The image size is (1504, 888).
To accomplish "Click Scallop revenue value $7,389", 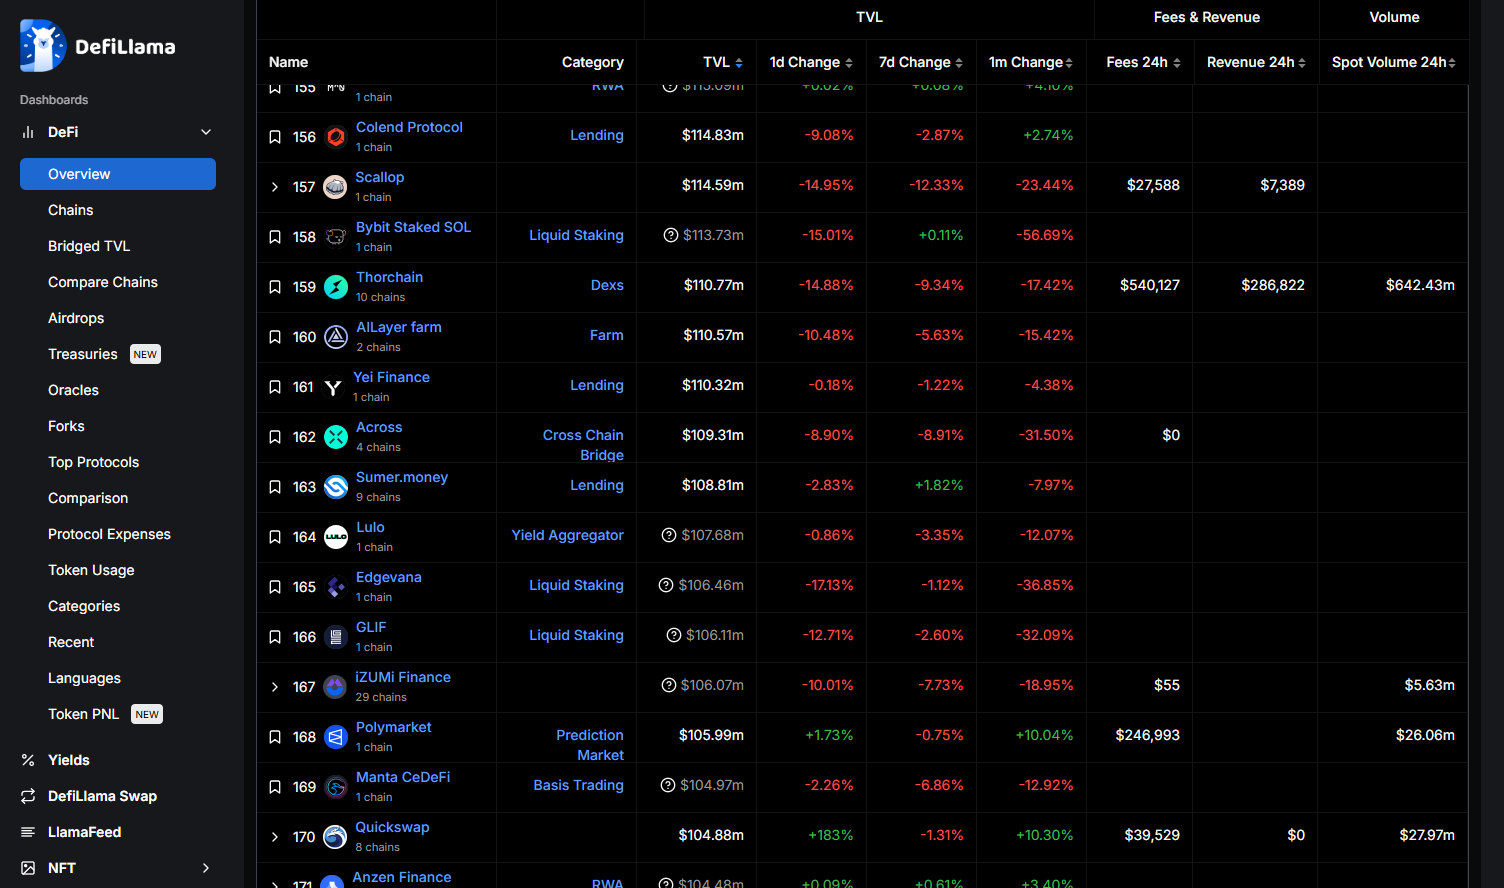I will [1282, 185].
